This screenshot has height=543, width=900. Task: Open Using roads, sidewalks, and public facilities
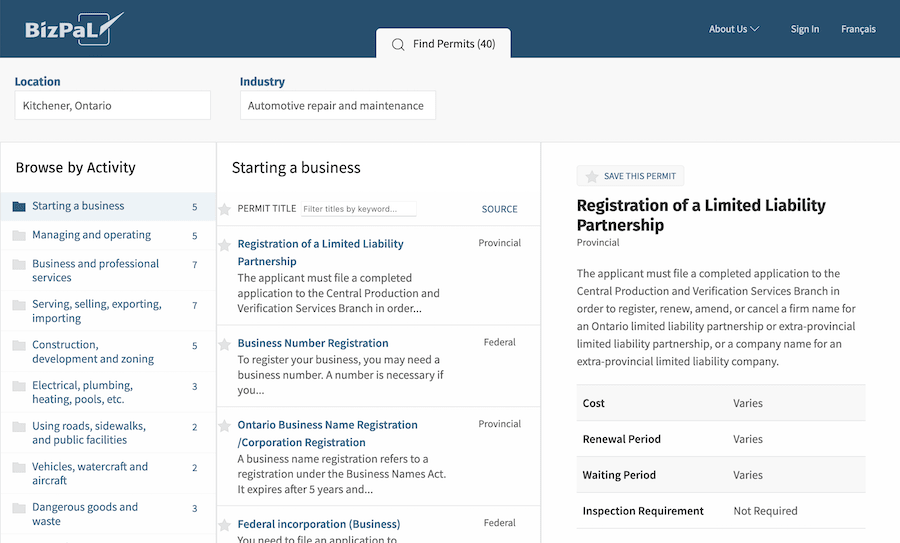point(108,433)
